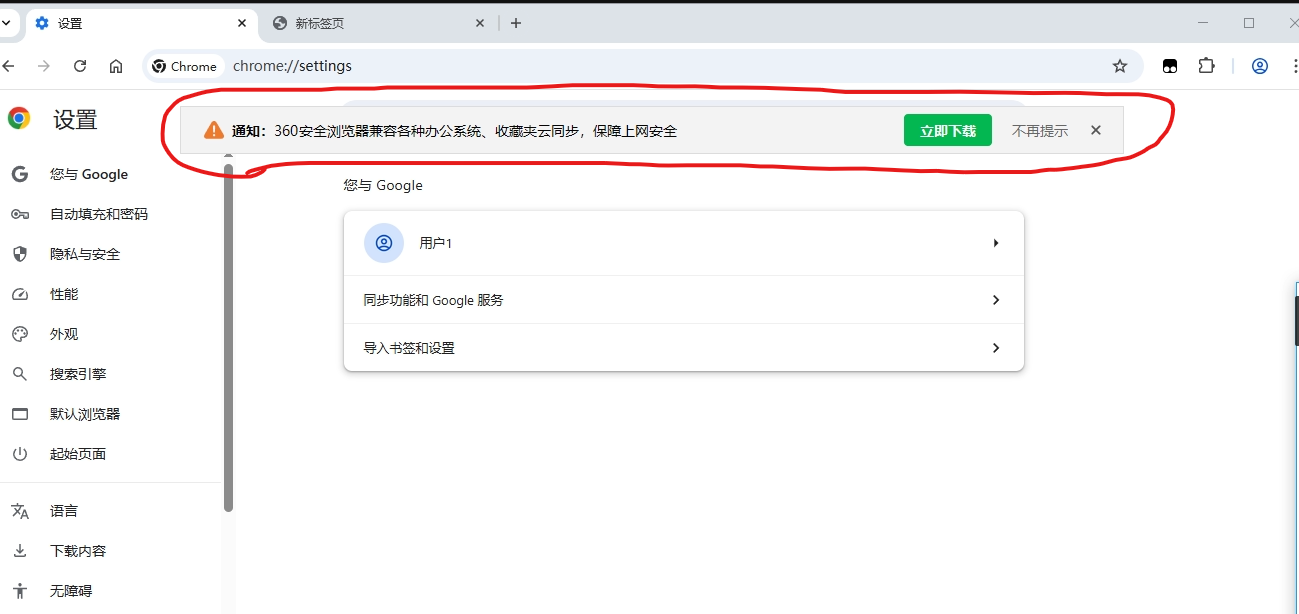1299x614 pixels.
Task: Click the translate icon for 语言
Action: [20, 511]
